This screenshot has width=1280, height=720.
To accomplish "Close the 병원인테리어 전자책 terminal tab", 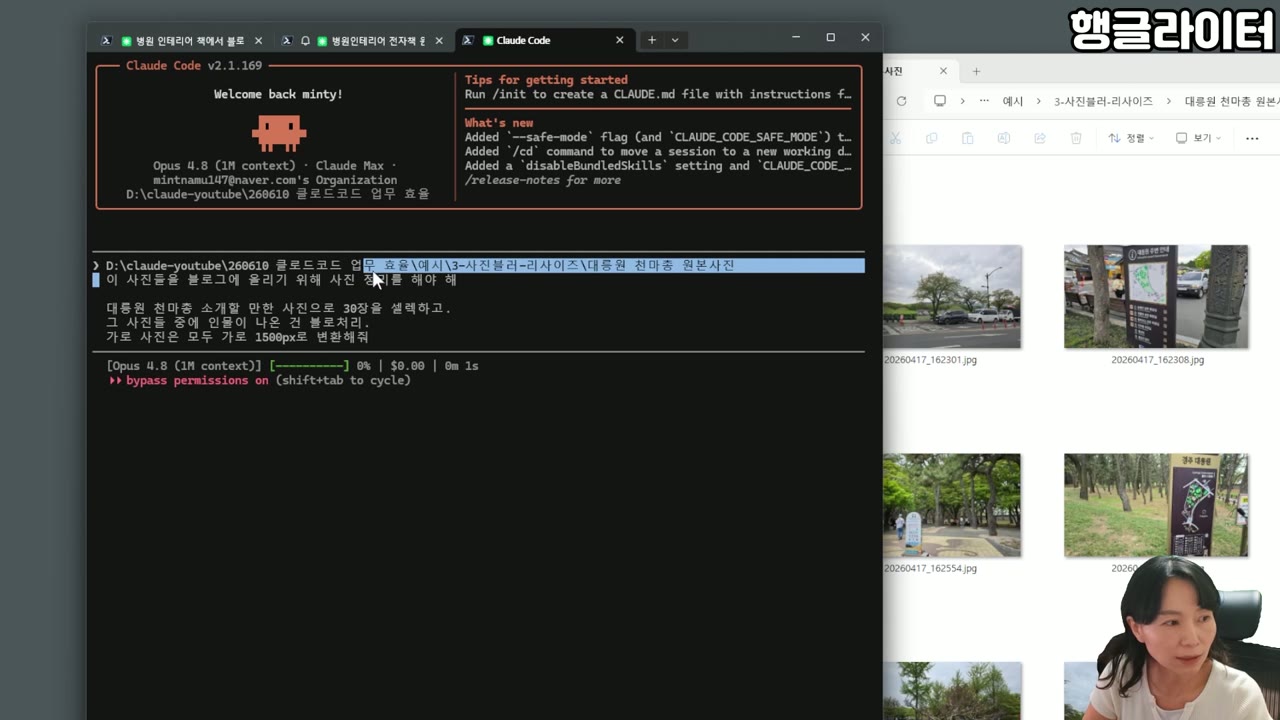I will coord(439,40).
